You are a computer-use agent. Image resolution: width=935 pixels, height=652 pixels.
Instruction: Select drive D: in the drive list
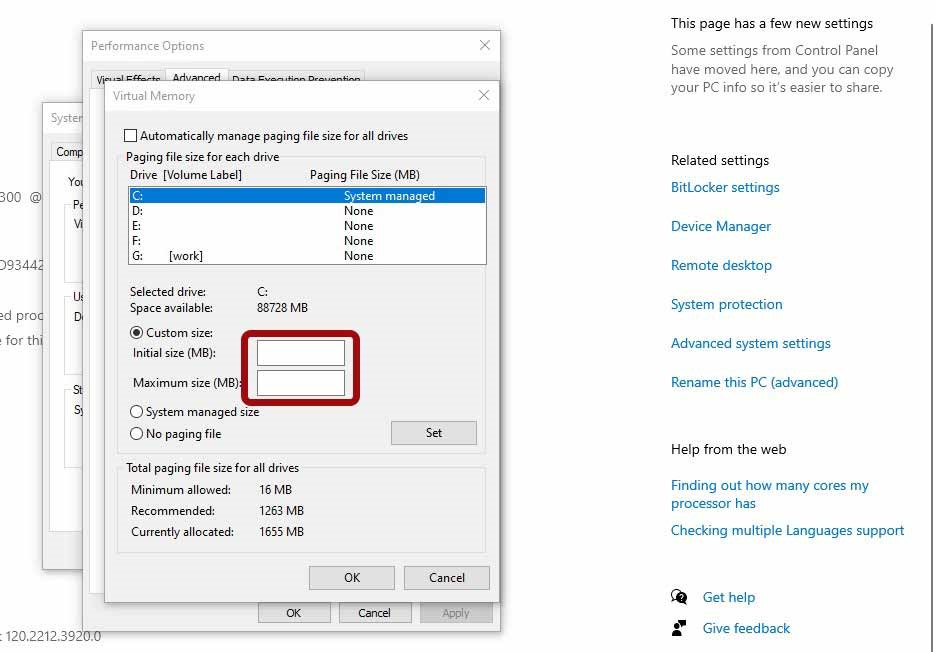tap(306, 211)
